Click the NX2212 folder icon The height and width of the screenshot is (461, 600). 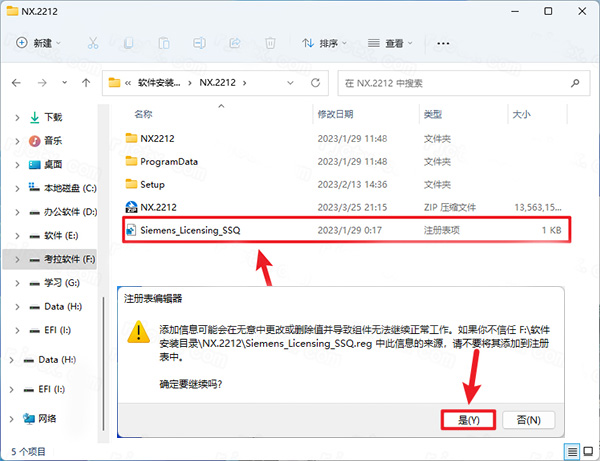pyautogui.click(x=131, y=138)
